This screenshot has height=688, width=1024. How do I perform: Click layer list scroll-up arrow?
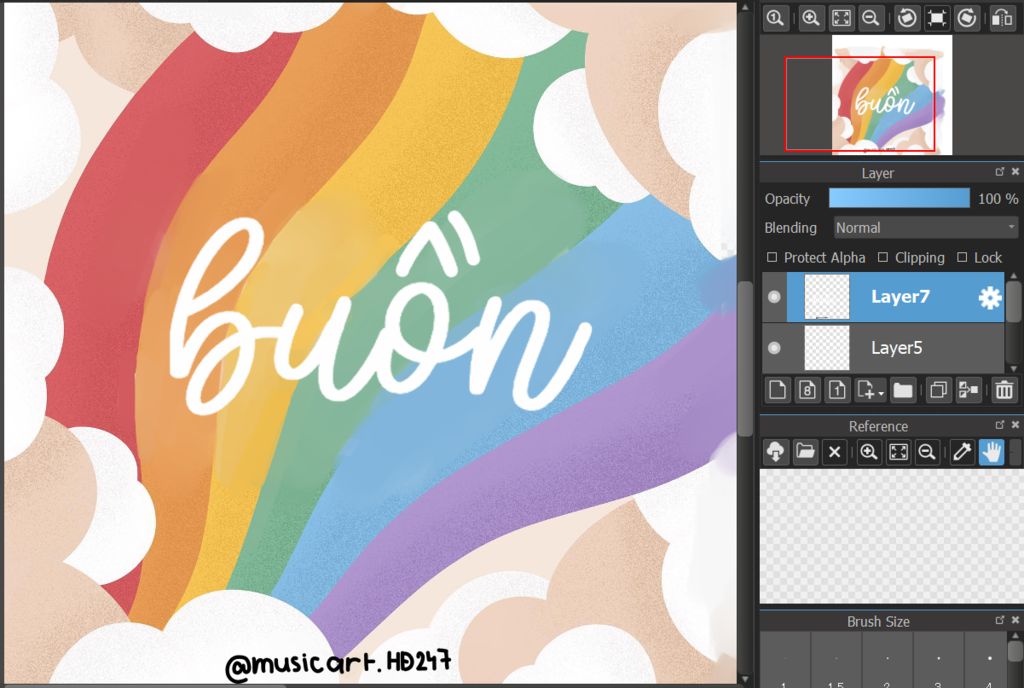1014,277
